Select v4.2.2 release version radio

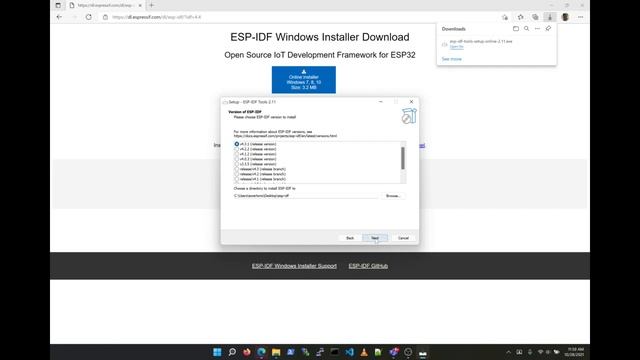point(237,149)
